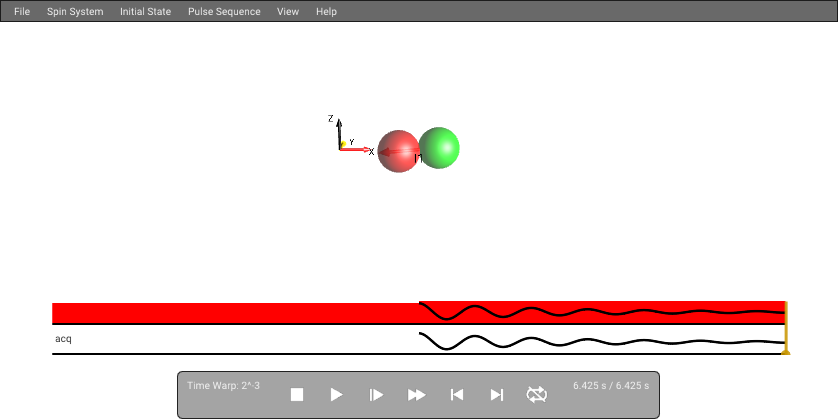Open the File menu

[22, 11]
